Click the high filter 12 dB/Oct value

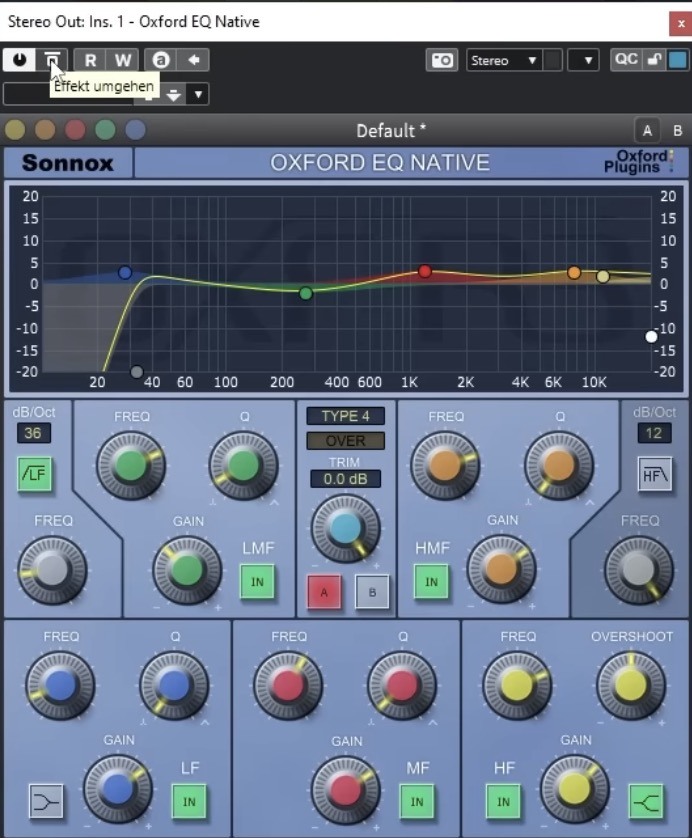[654, 433]
